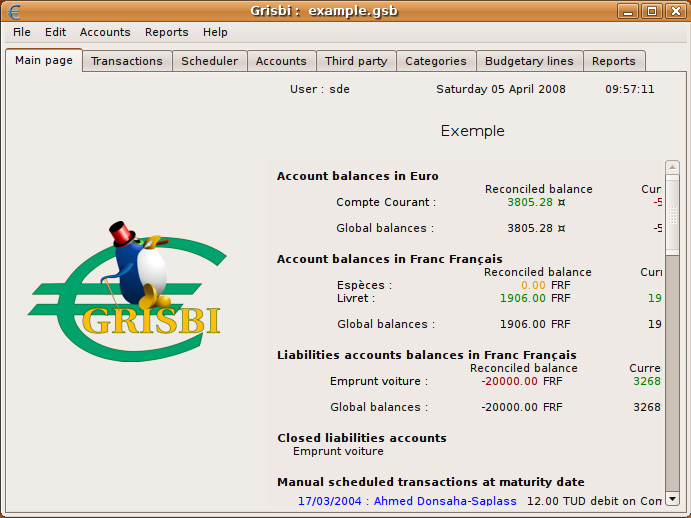Image resolution: width=691 pixels, height=518 pixels.
Task: Switch to the Transactions tab
Action: 127,61
